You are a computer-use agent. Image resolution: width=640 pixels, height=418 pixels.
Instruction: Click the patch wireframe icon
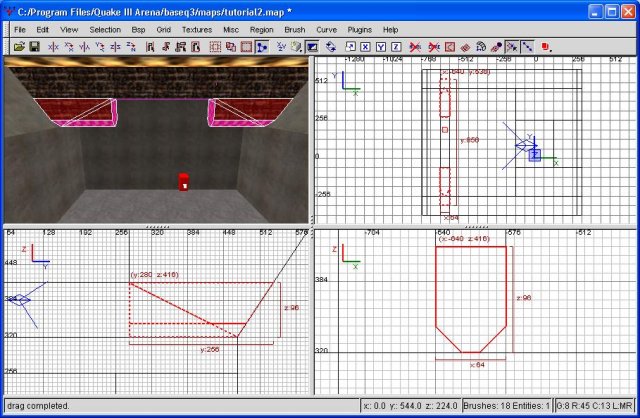coord(465,47)
